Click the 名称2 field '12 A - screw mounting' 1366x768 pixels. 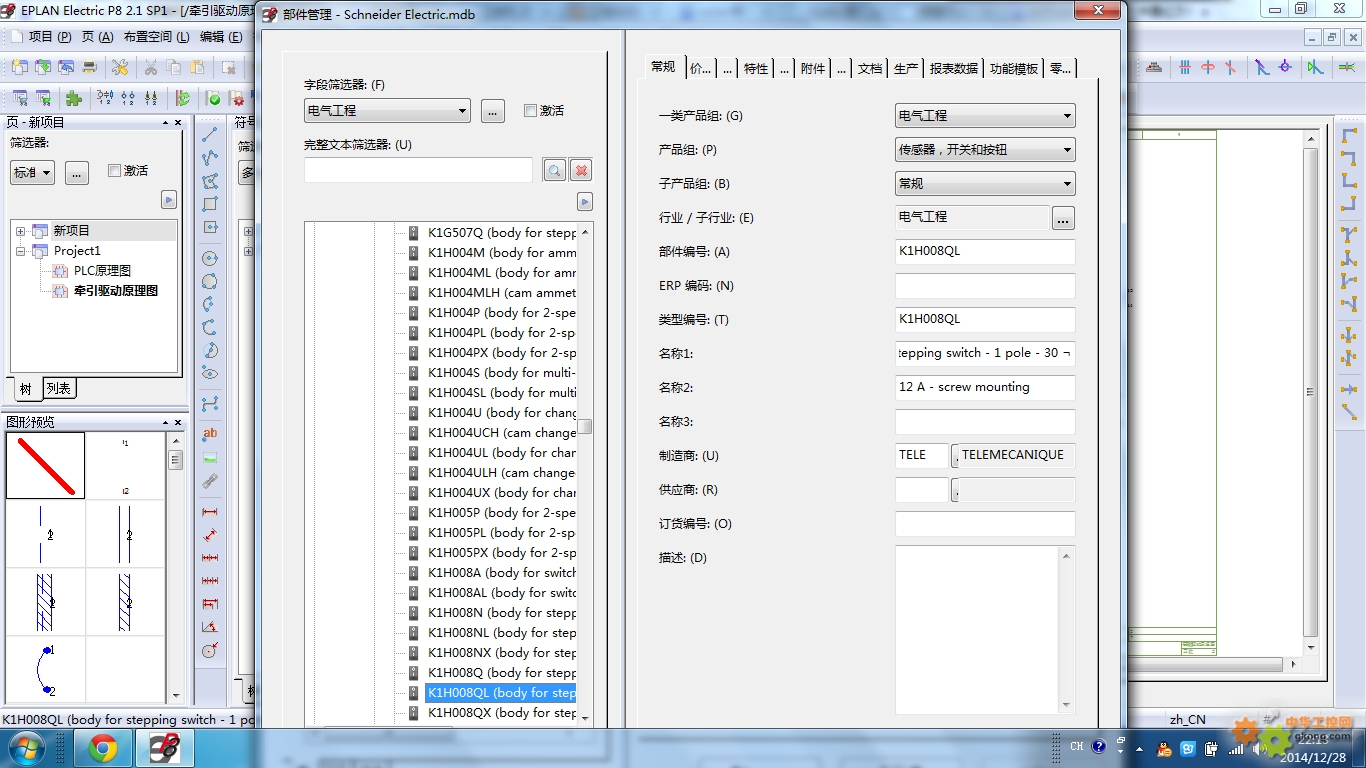[985, 388]
